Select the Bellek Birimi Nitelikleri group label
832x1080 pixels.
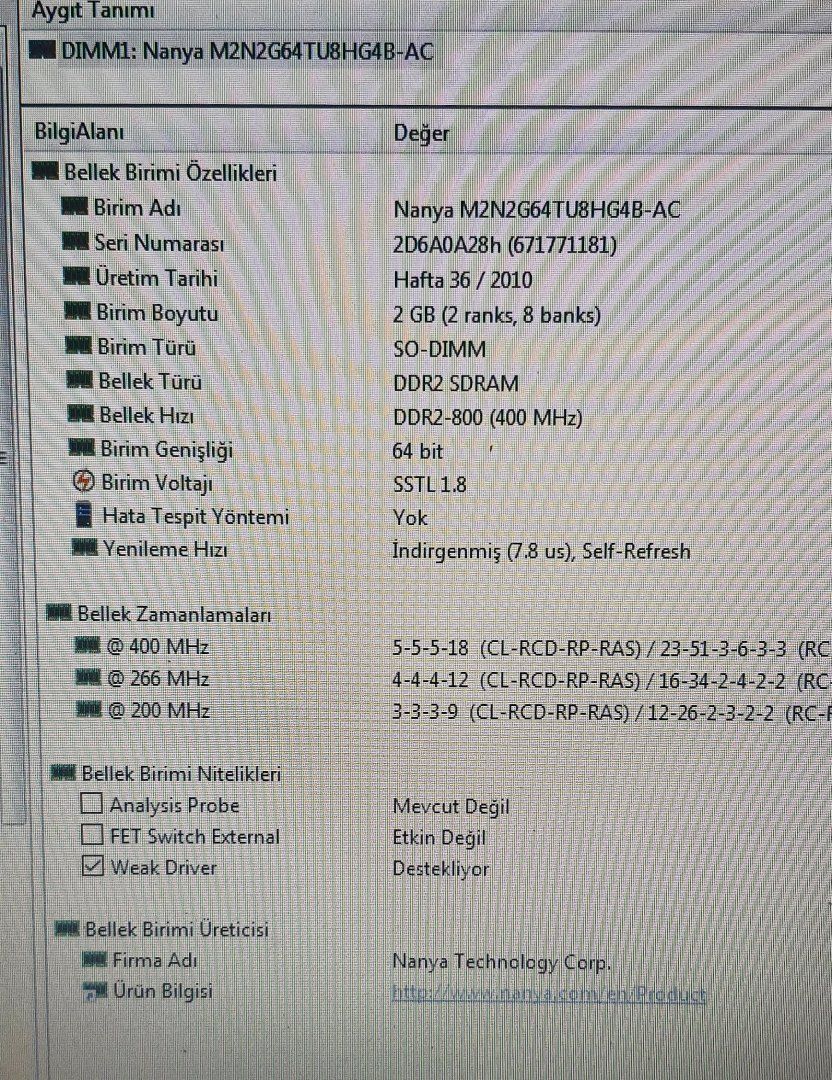(181, 774)
